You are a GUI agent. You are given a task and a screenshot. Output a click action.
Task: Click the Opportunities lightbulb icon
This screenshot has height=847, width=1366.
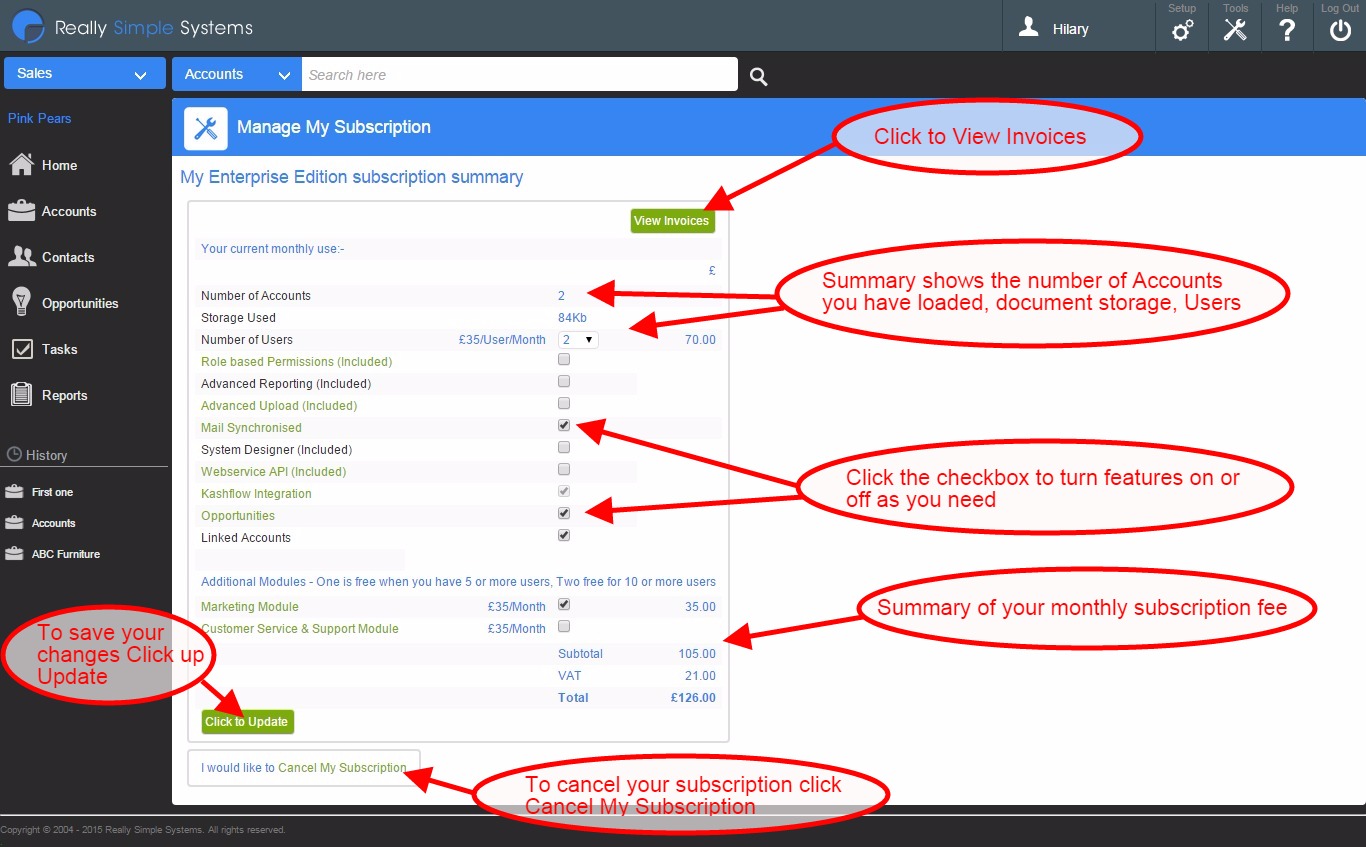tap(21, 302)
